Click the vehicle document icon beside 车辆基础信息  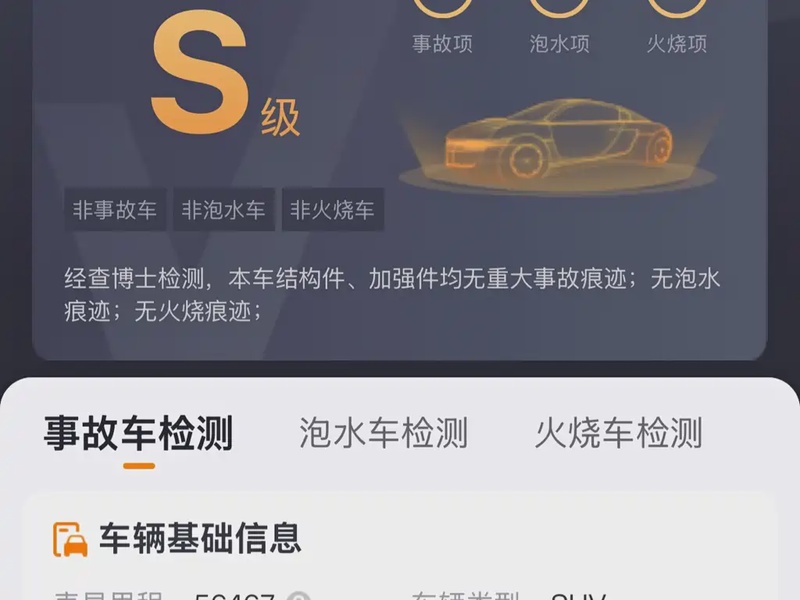click(x=70, y=539)
